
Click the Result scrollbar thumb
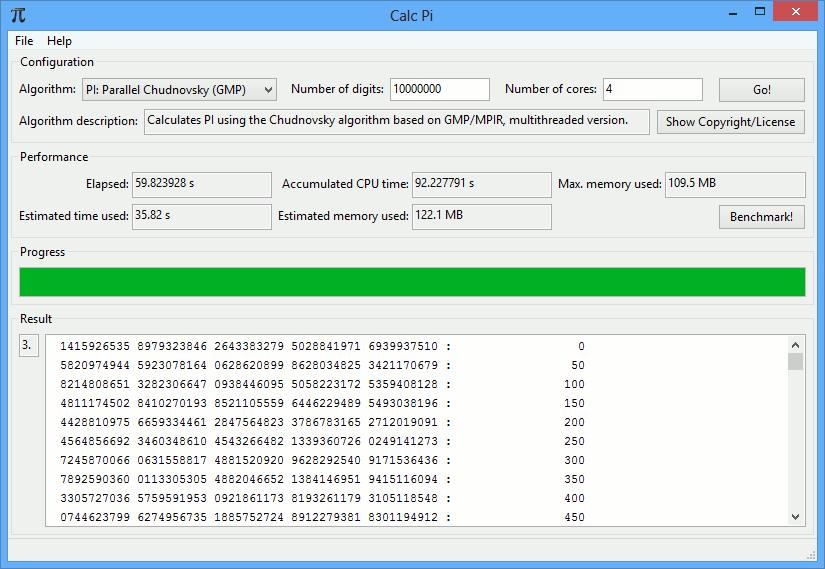click(x=796, y=362)
